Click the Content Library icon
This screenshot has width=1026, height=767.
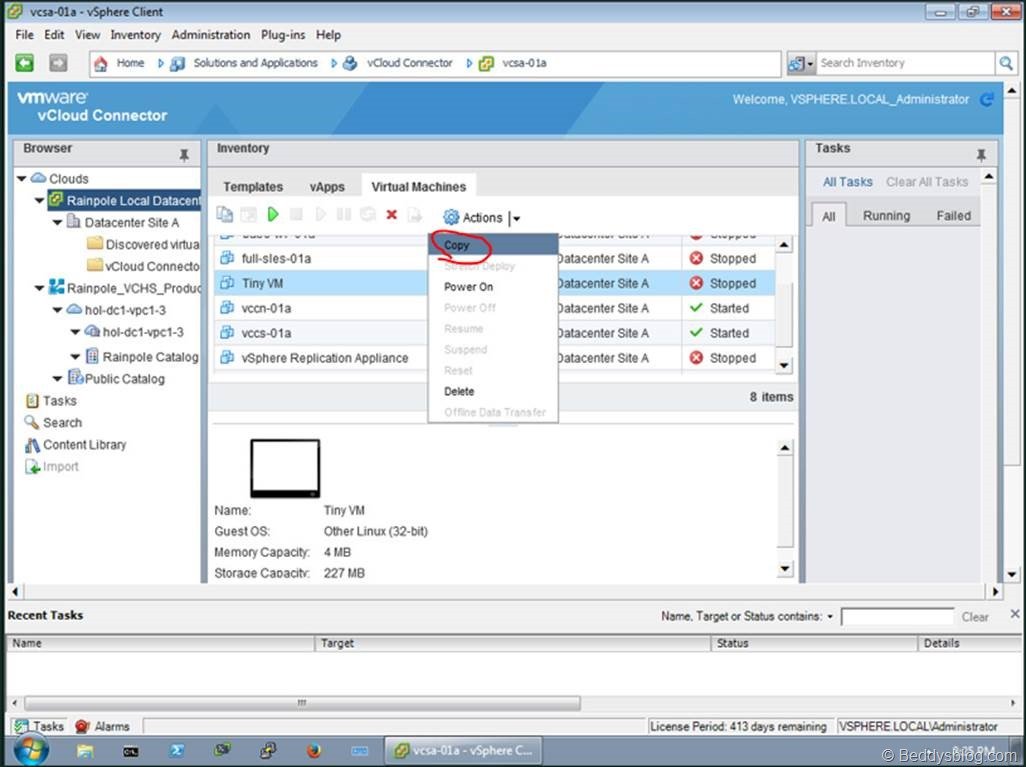32,445
